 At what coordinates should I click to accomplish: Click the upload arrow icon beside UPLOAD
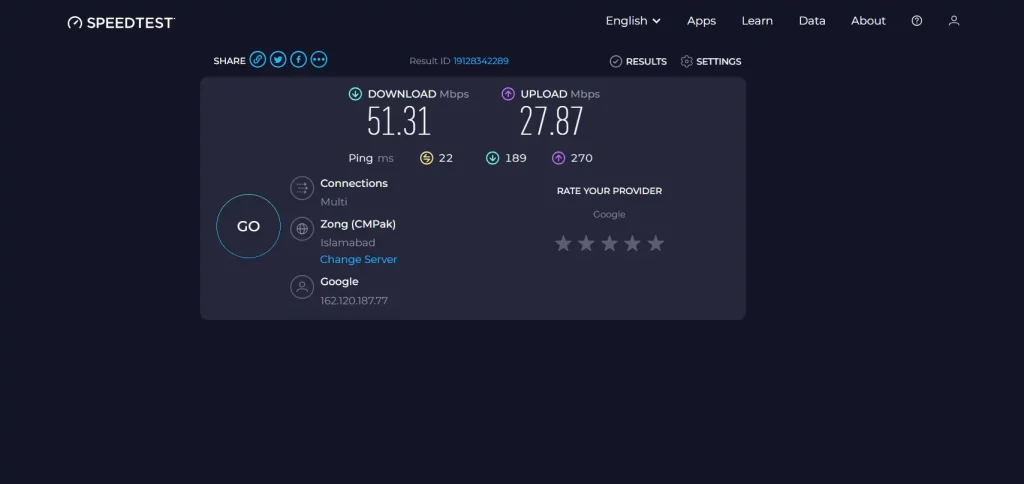(x=508, y=94)
